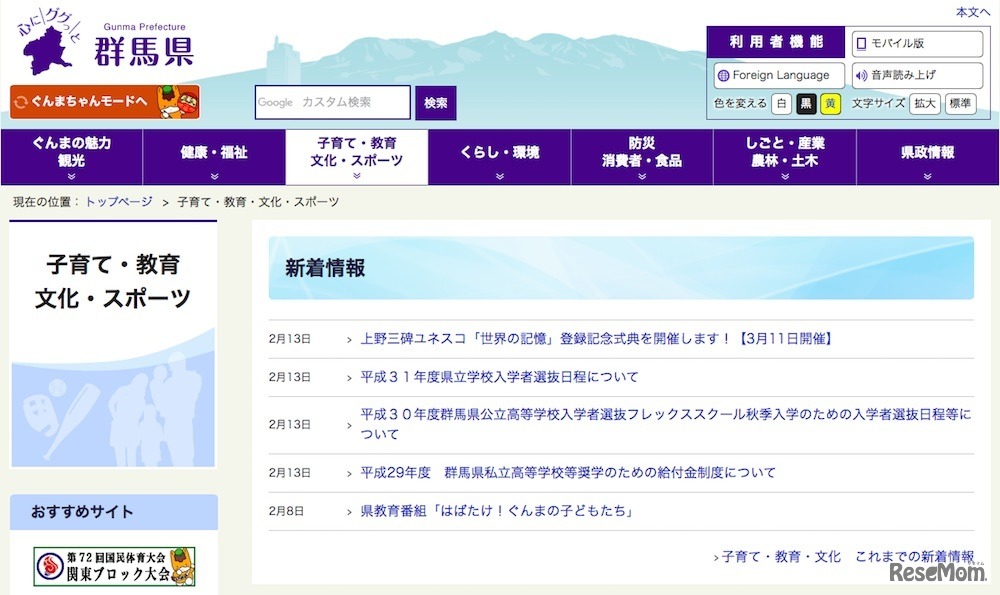Open the トップページ breadcrumb link
The height and width of the screenshot is (595, 1000).
tap(117, 201)
